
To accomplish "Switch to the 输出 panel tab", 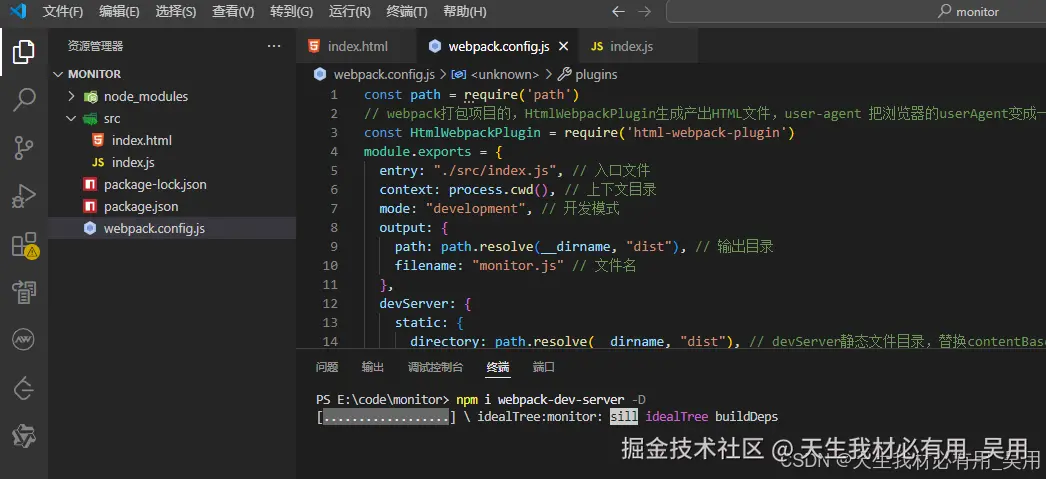I will (373, 367).
